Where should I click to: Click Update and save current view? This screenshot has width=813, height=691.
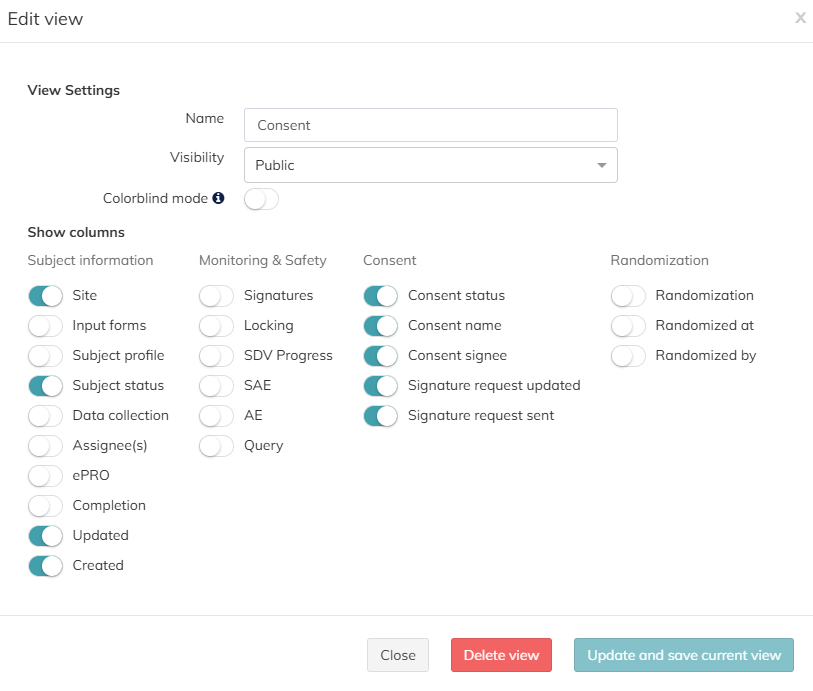click(x=683, y=655)
